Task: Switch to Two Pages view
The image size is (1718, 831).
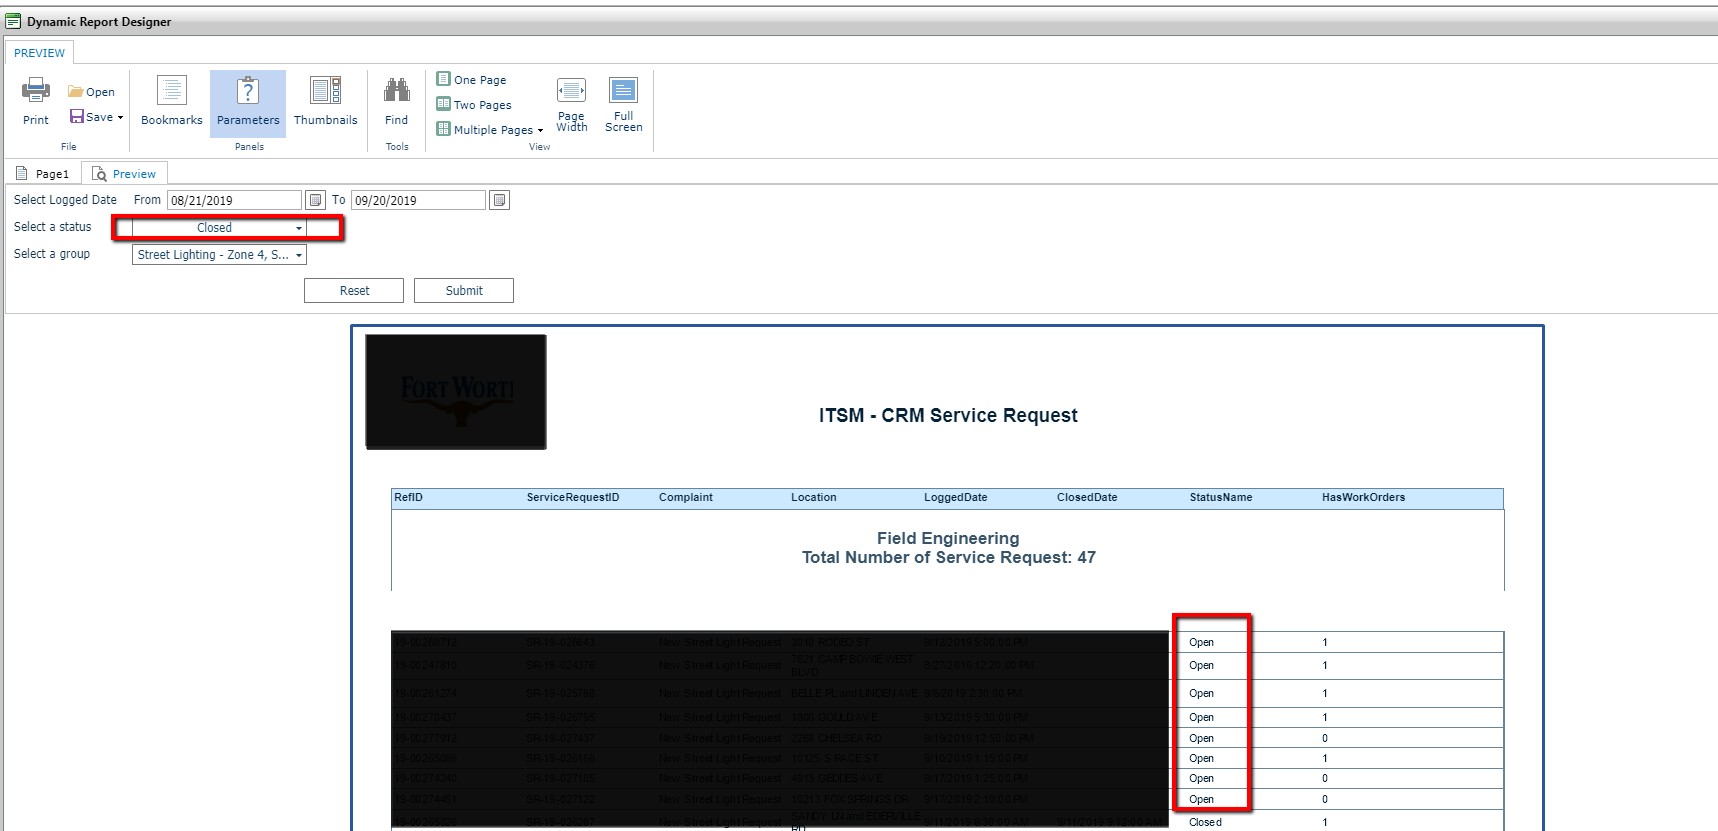Action: (x=474, y=105)
